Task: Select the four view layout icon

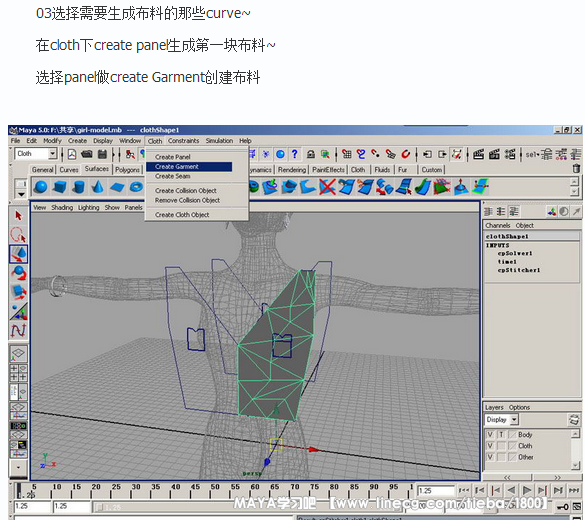Action: coord(18,373)
